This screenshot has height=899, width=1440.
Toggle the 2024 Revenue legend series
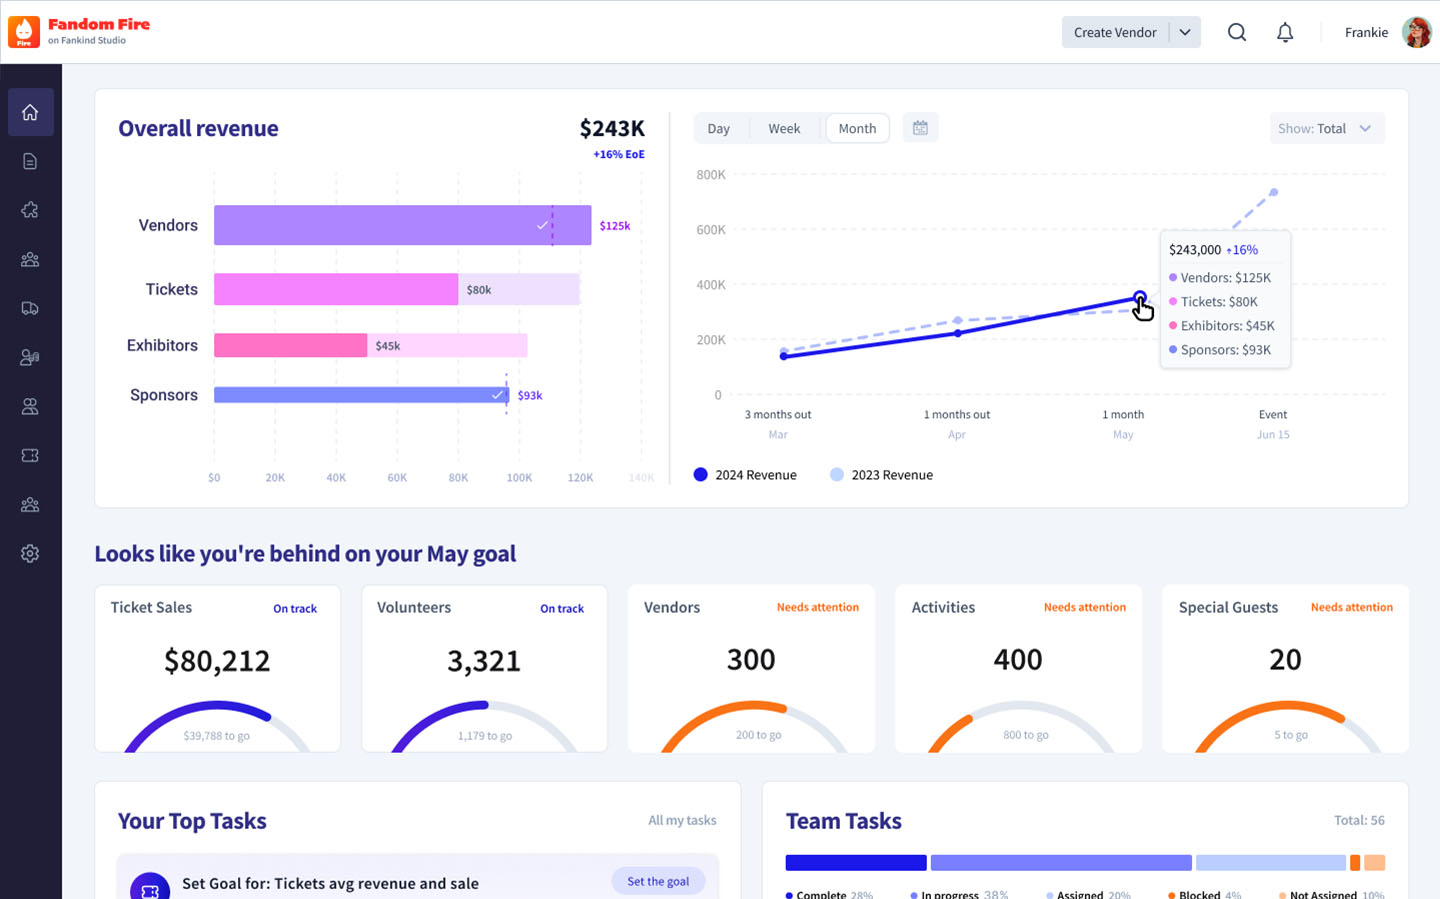tap(746, 475)
